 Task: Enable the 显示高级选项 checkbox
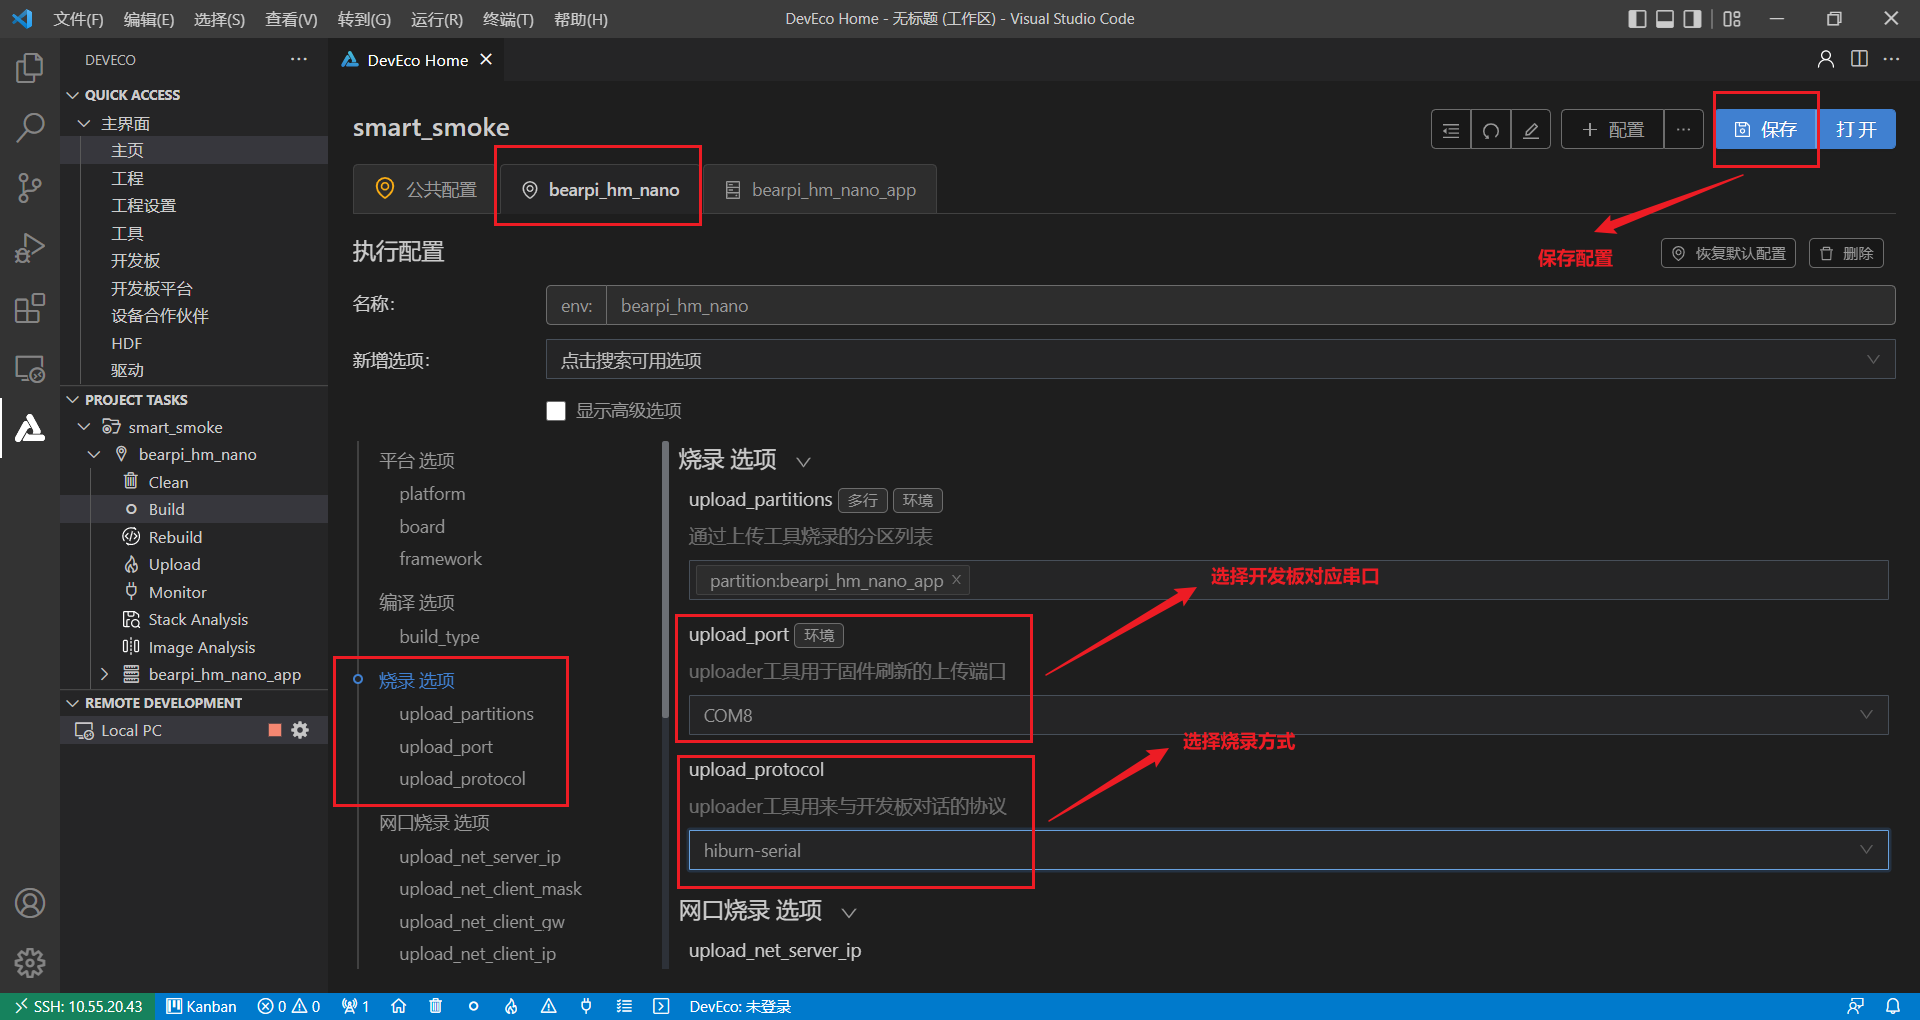(556, 411)
